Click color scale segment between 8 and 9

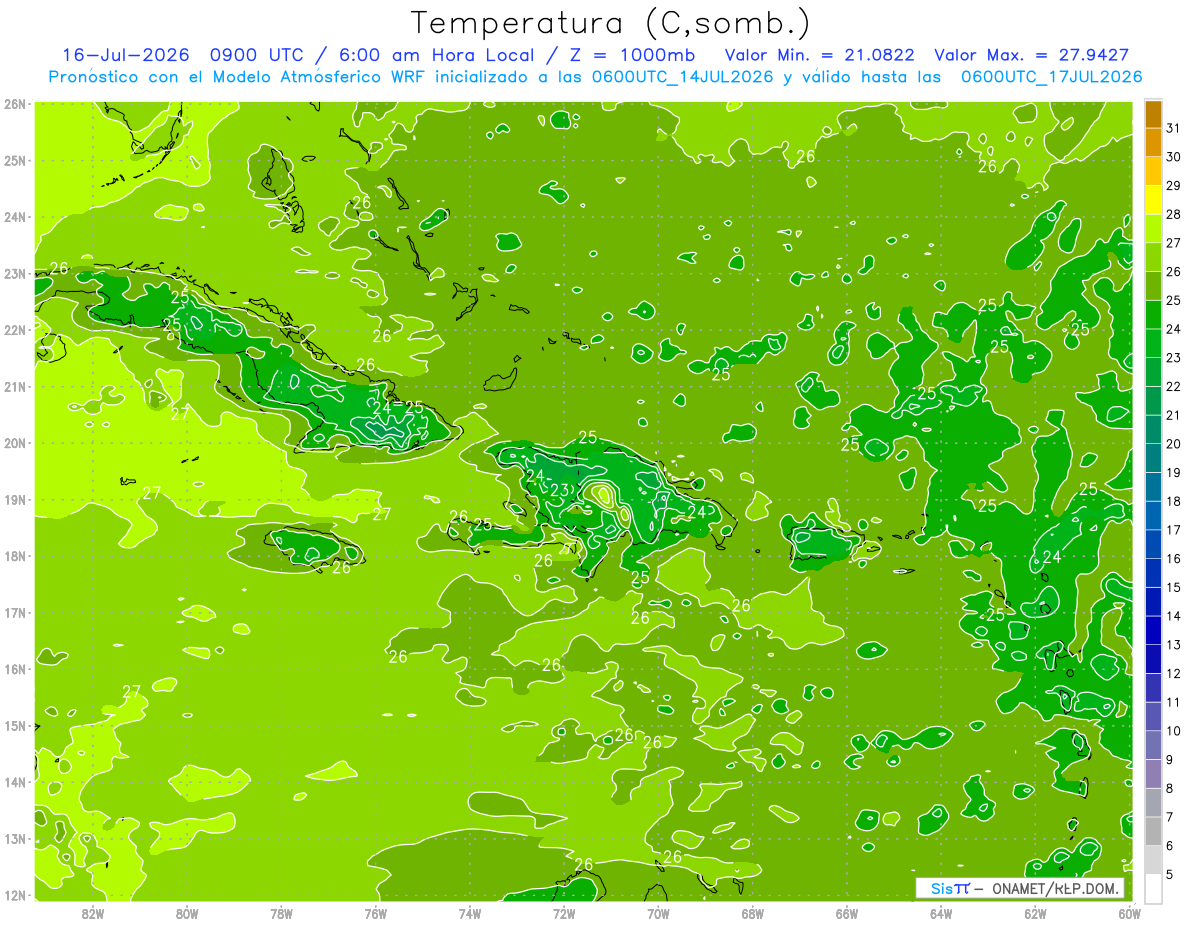pyautogui.click(x=1153, y=774)
